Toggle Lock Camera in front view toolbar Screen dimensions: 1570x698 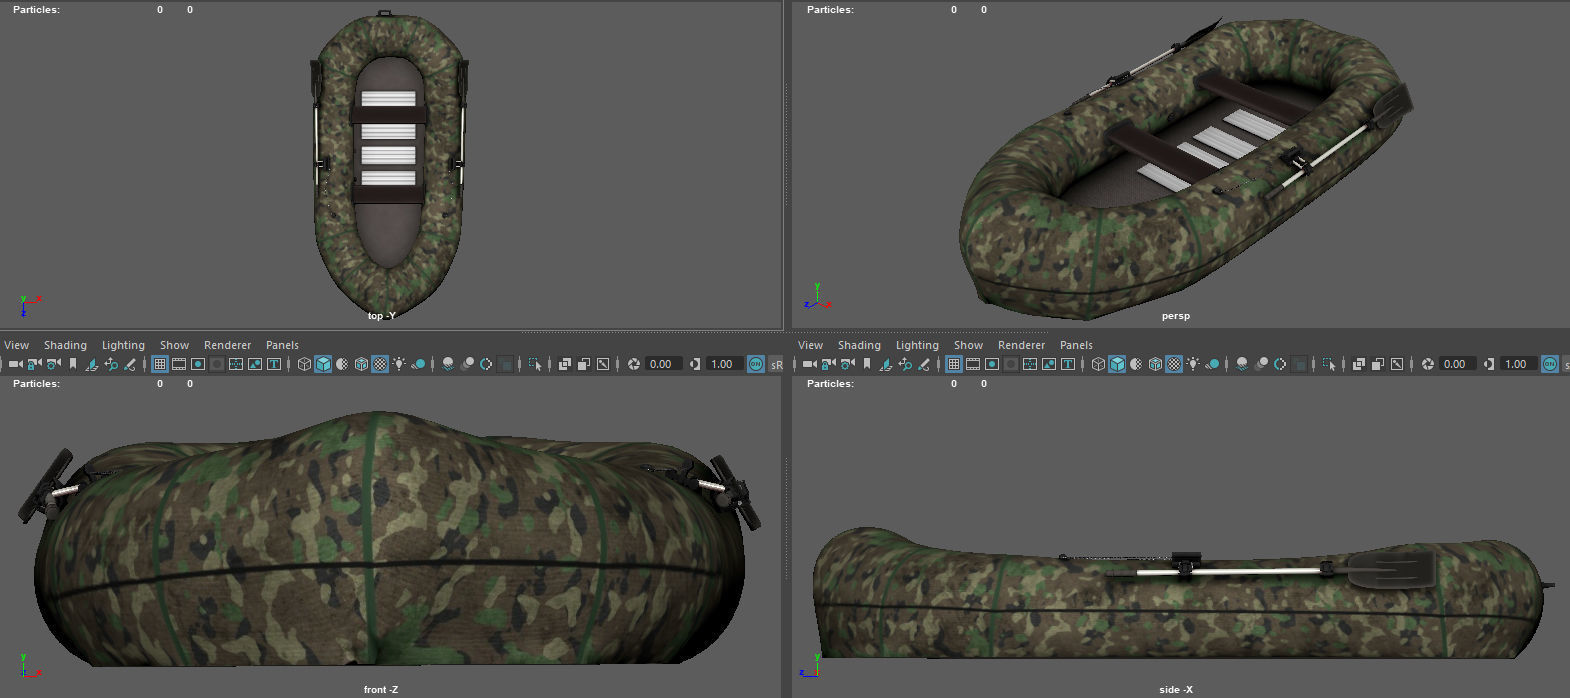click(x=35, y=364)
